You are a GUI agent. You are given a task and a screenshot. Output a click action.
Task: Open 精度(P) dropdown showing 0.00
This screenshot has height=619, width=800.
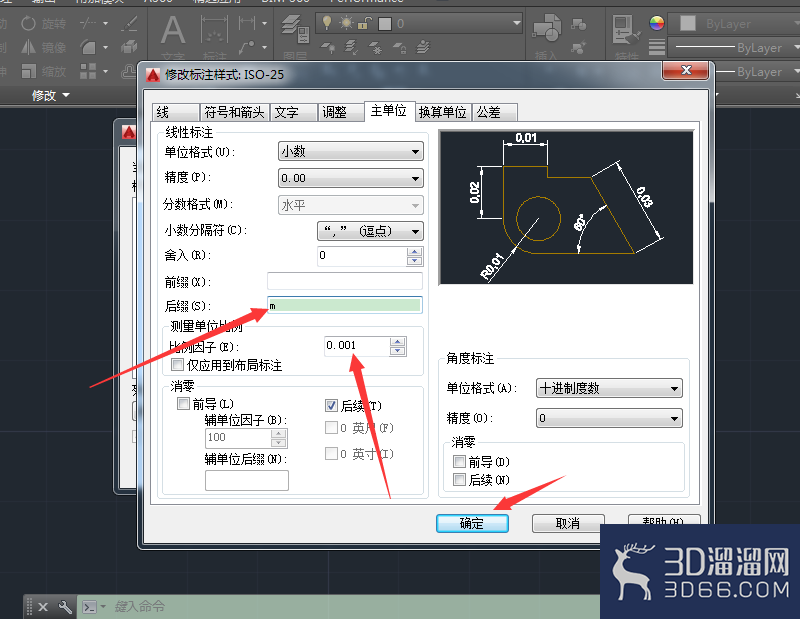[x=351, y=178]
